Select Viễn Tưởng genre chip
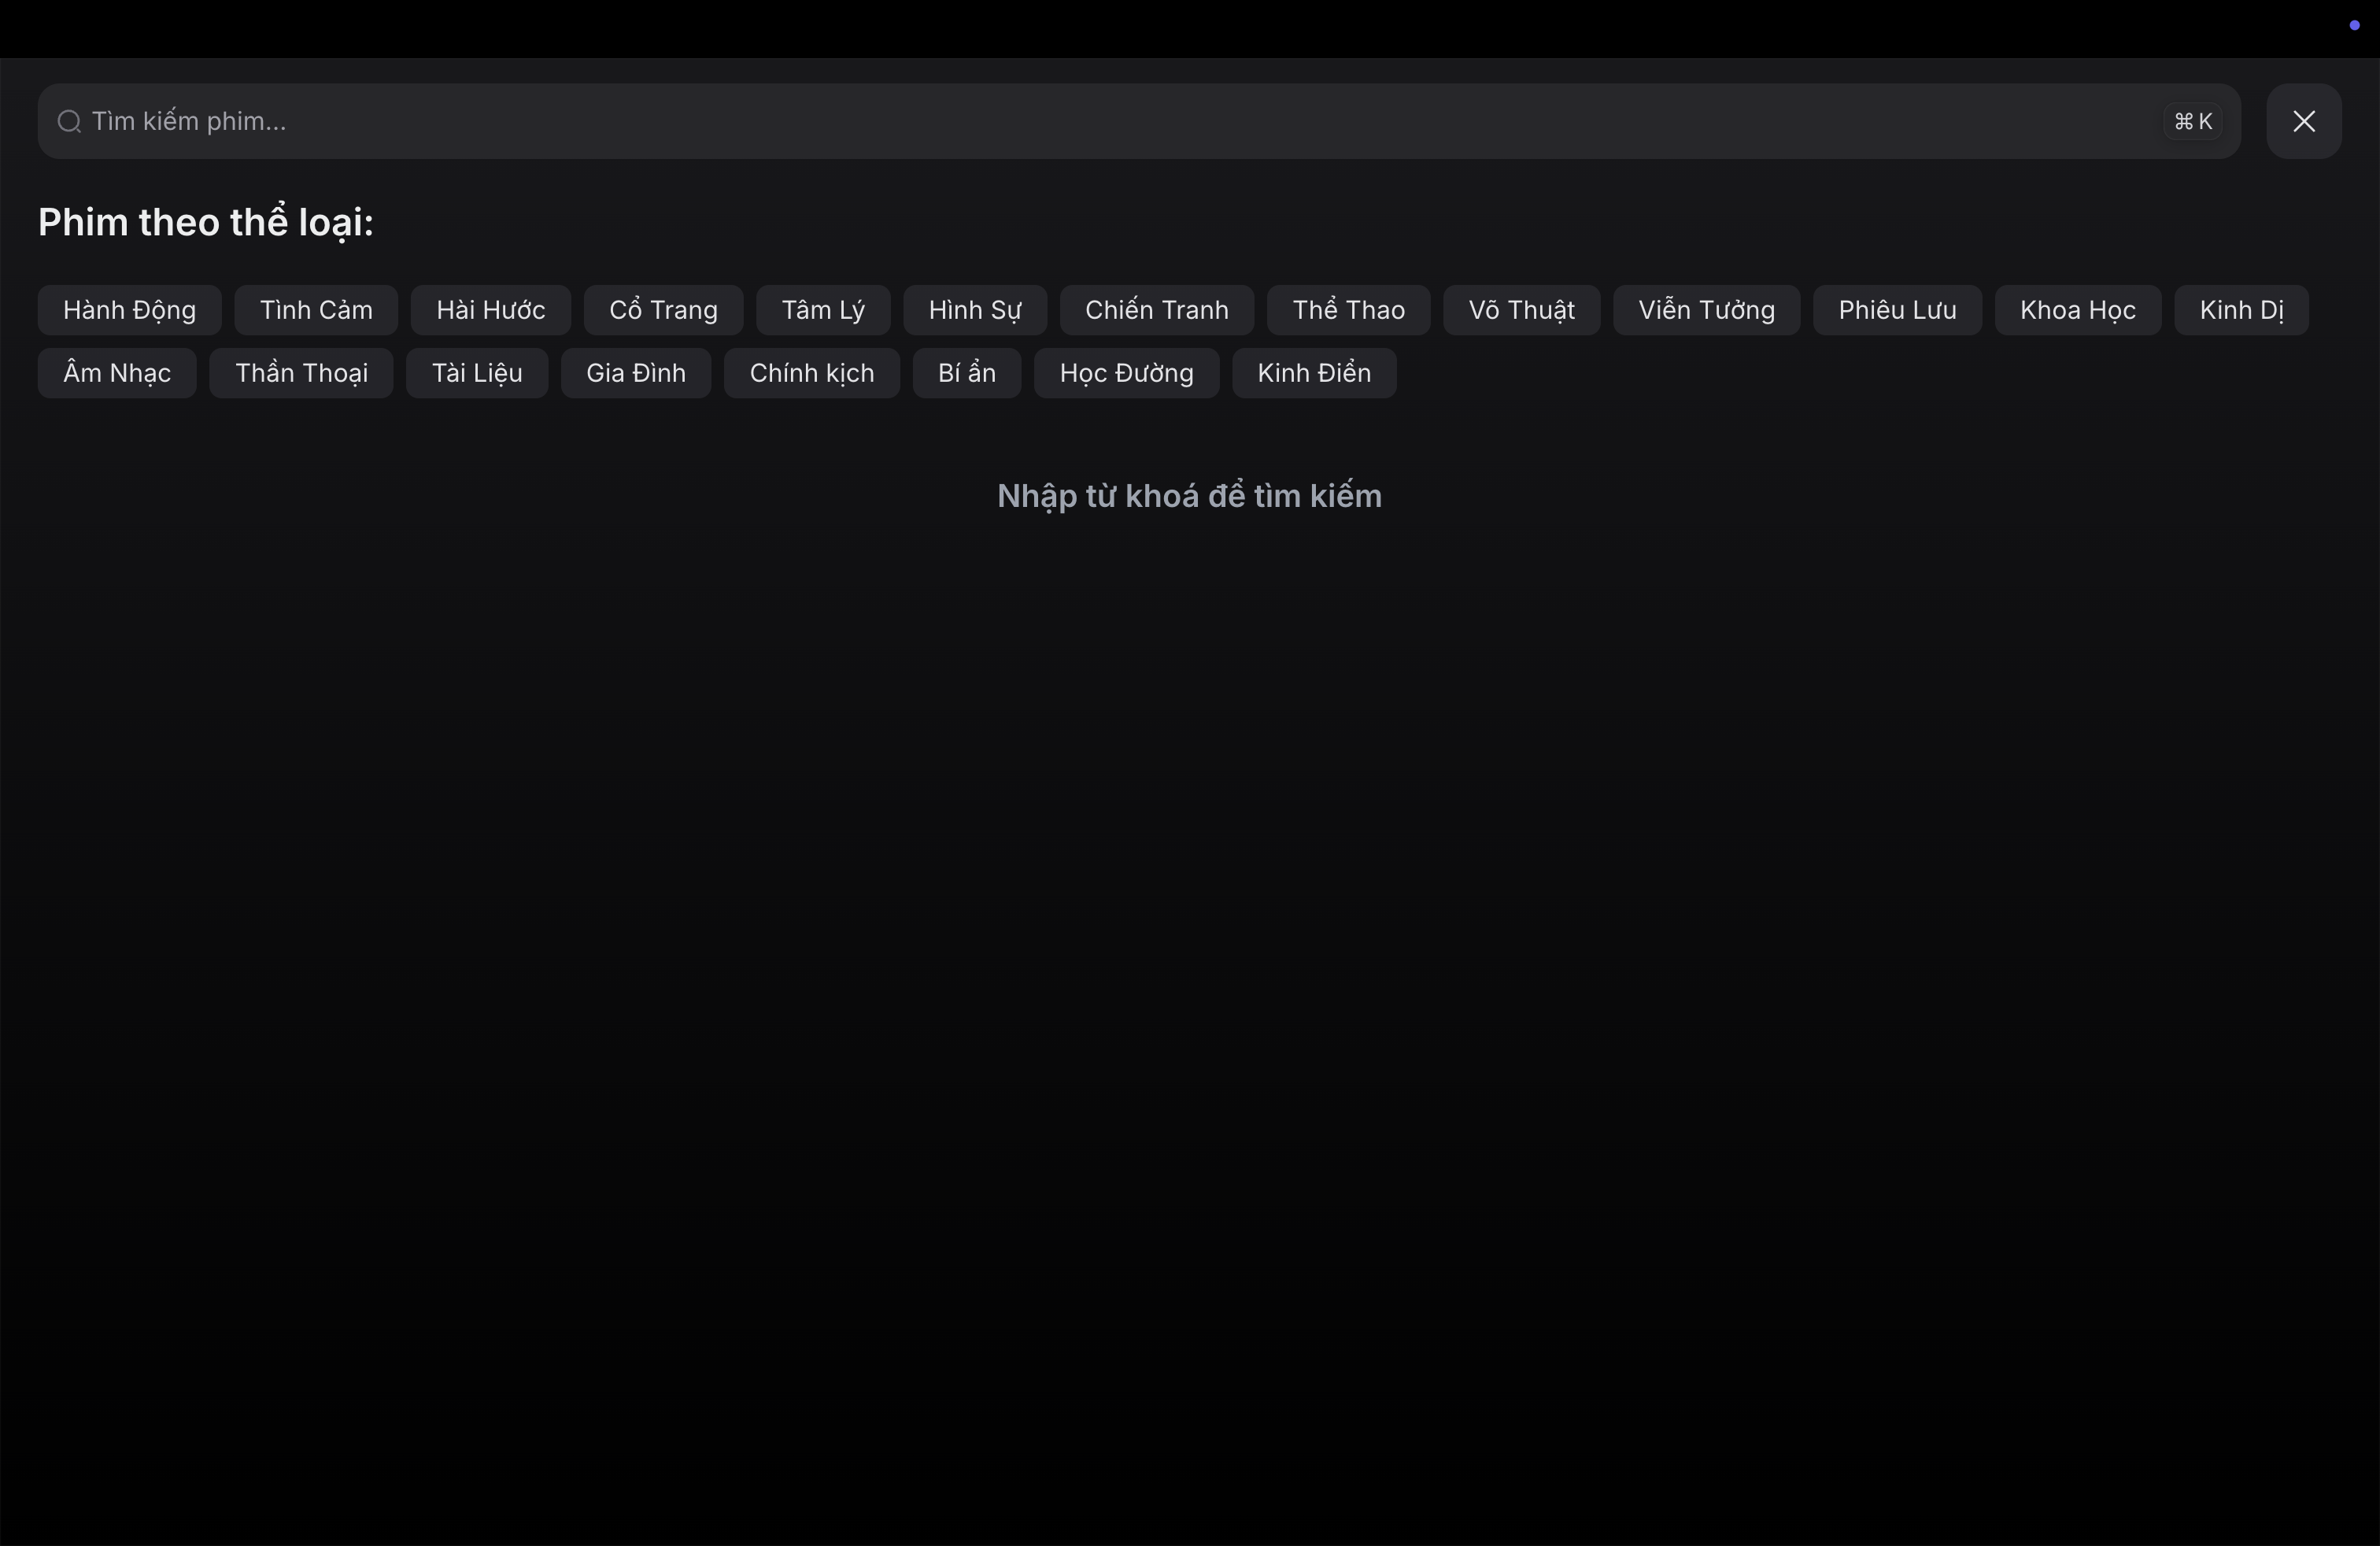2380x1546 pixels. click(1706, 310)
